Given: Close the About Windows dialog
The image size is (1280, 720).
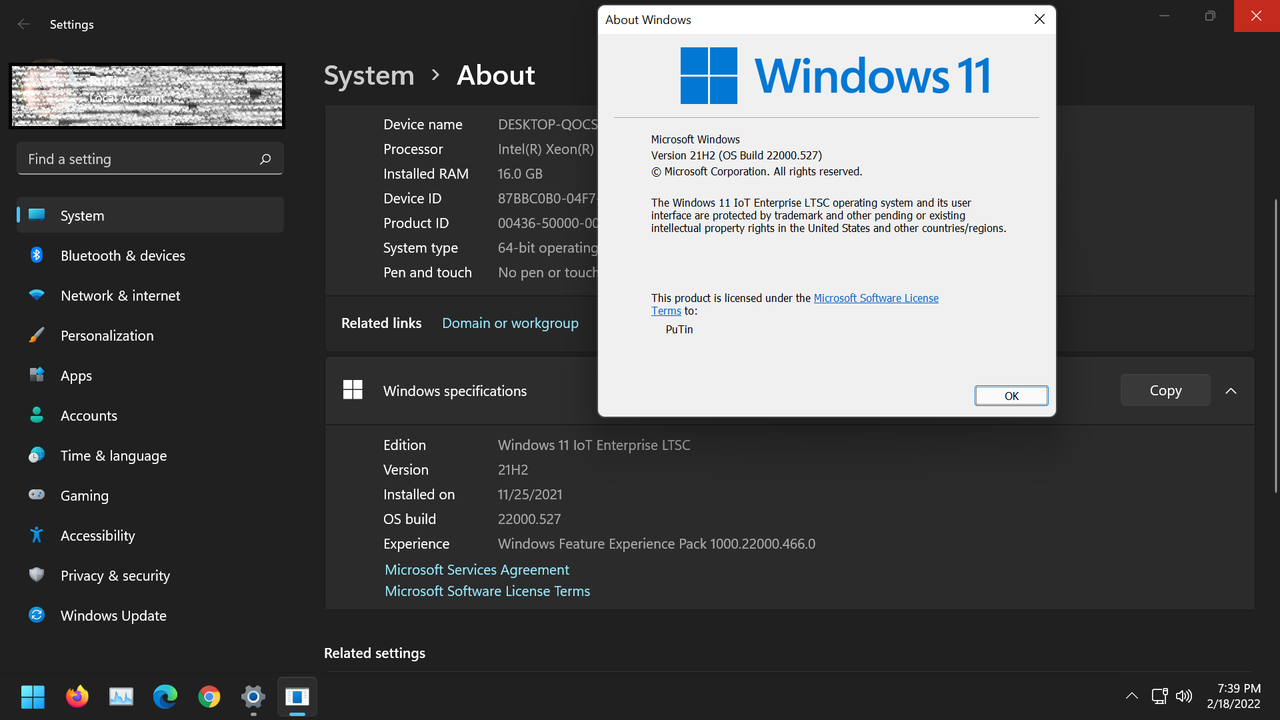Looking at the screenshot, I should pos(1039,19).
